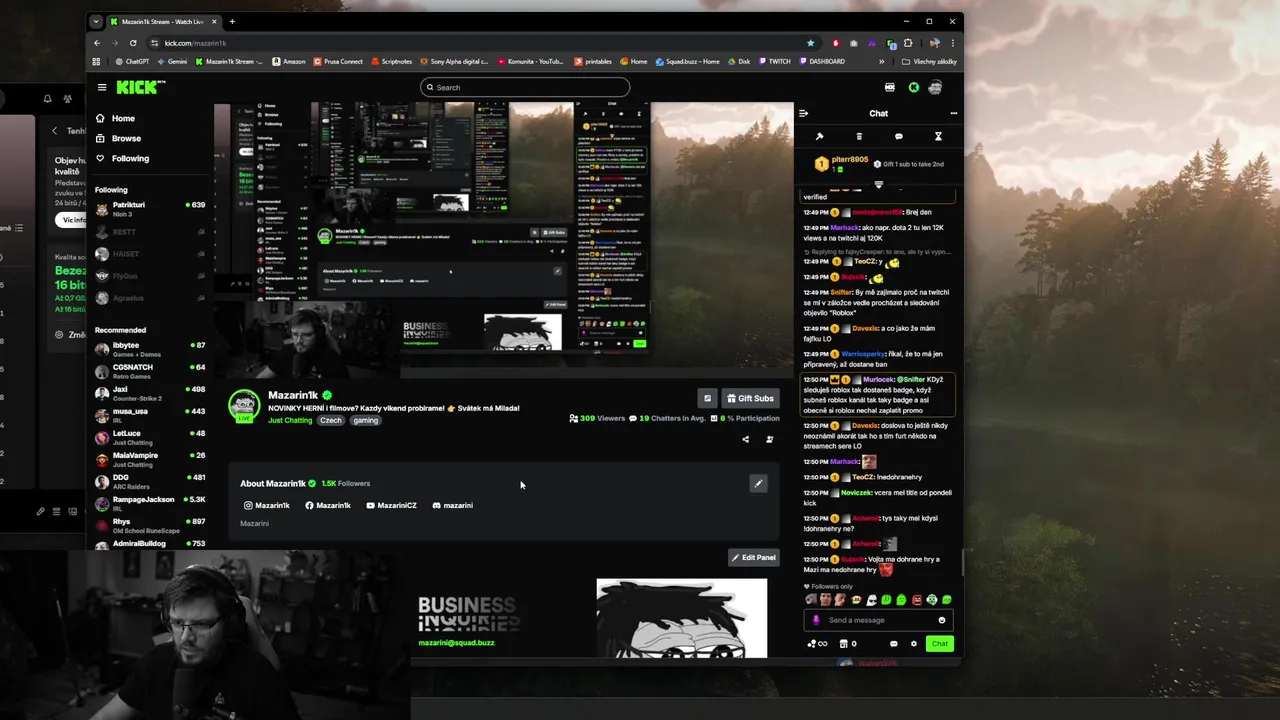Open the DASHBOARD bookmark
Screen dimensions: 1280x720
tap(822, 61)
